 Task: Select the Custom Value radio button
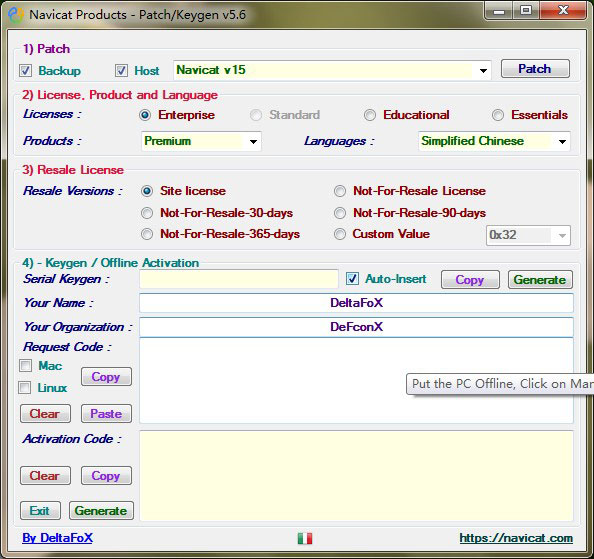click(340, 234)
